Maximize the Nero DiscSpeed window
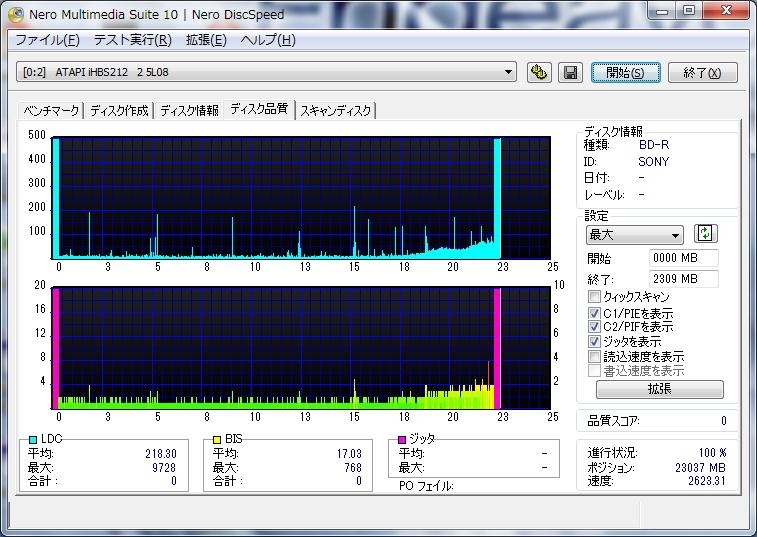 (x=689, y=11)
